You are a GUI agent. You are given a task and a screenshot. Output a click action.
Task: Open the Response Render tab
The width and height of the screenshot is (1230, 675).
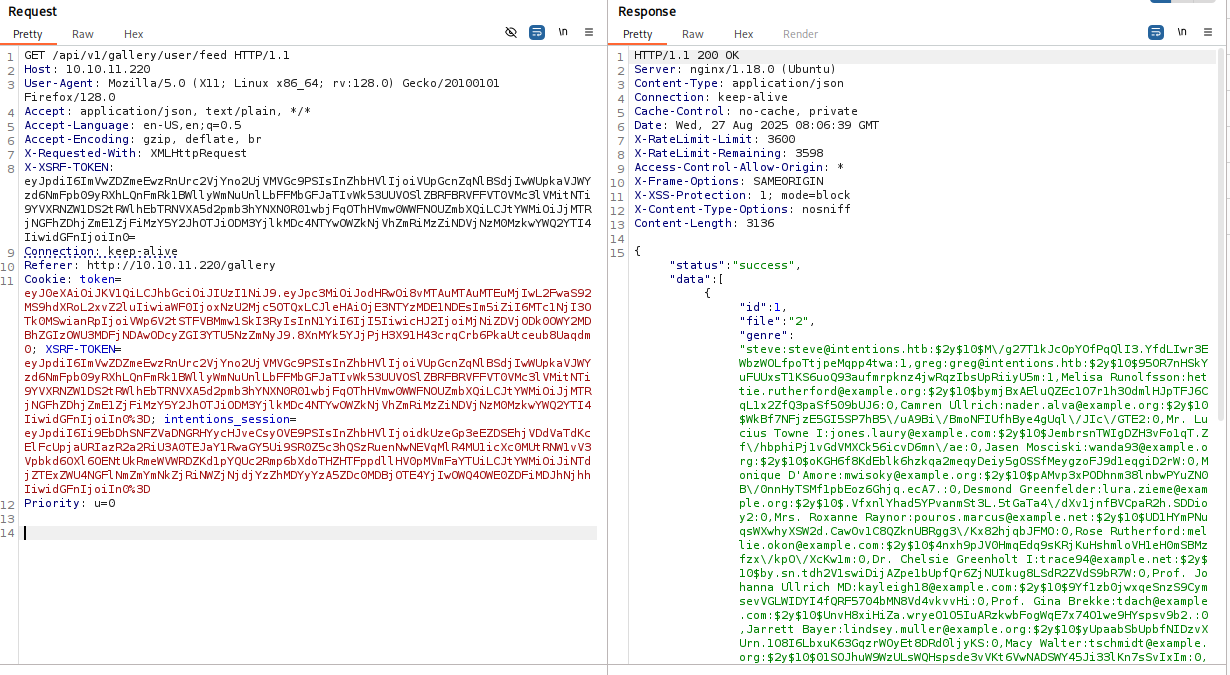(x=800, y=34)
